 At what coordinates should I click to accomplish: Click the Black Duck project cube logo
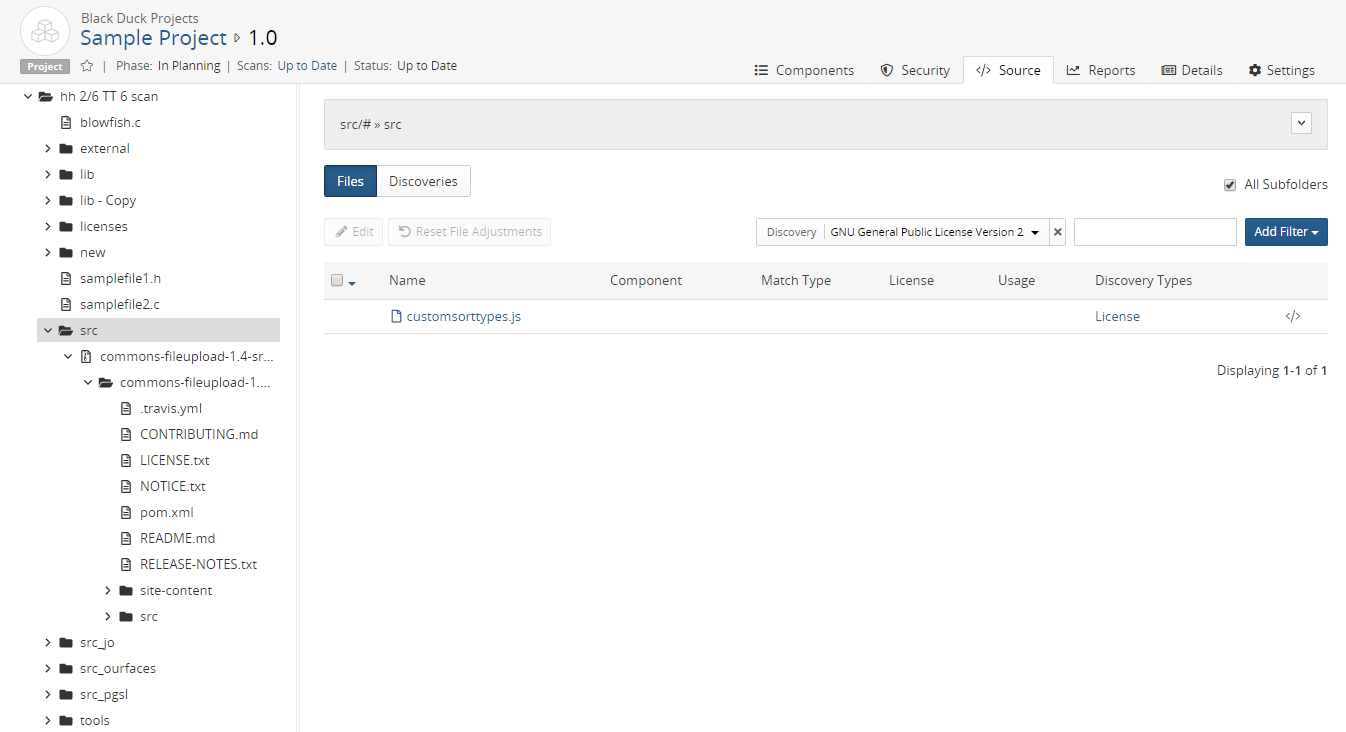click(45, 32)
